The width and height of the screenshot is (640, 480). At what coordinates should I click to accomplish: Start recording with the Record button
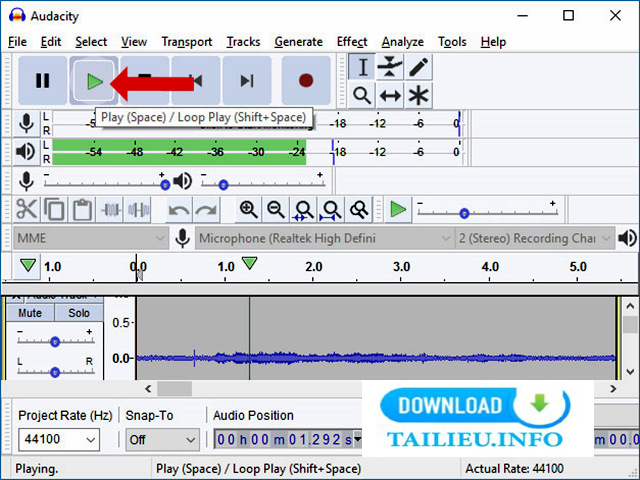[x=306, y=80]
